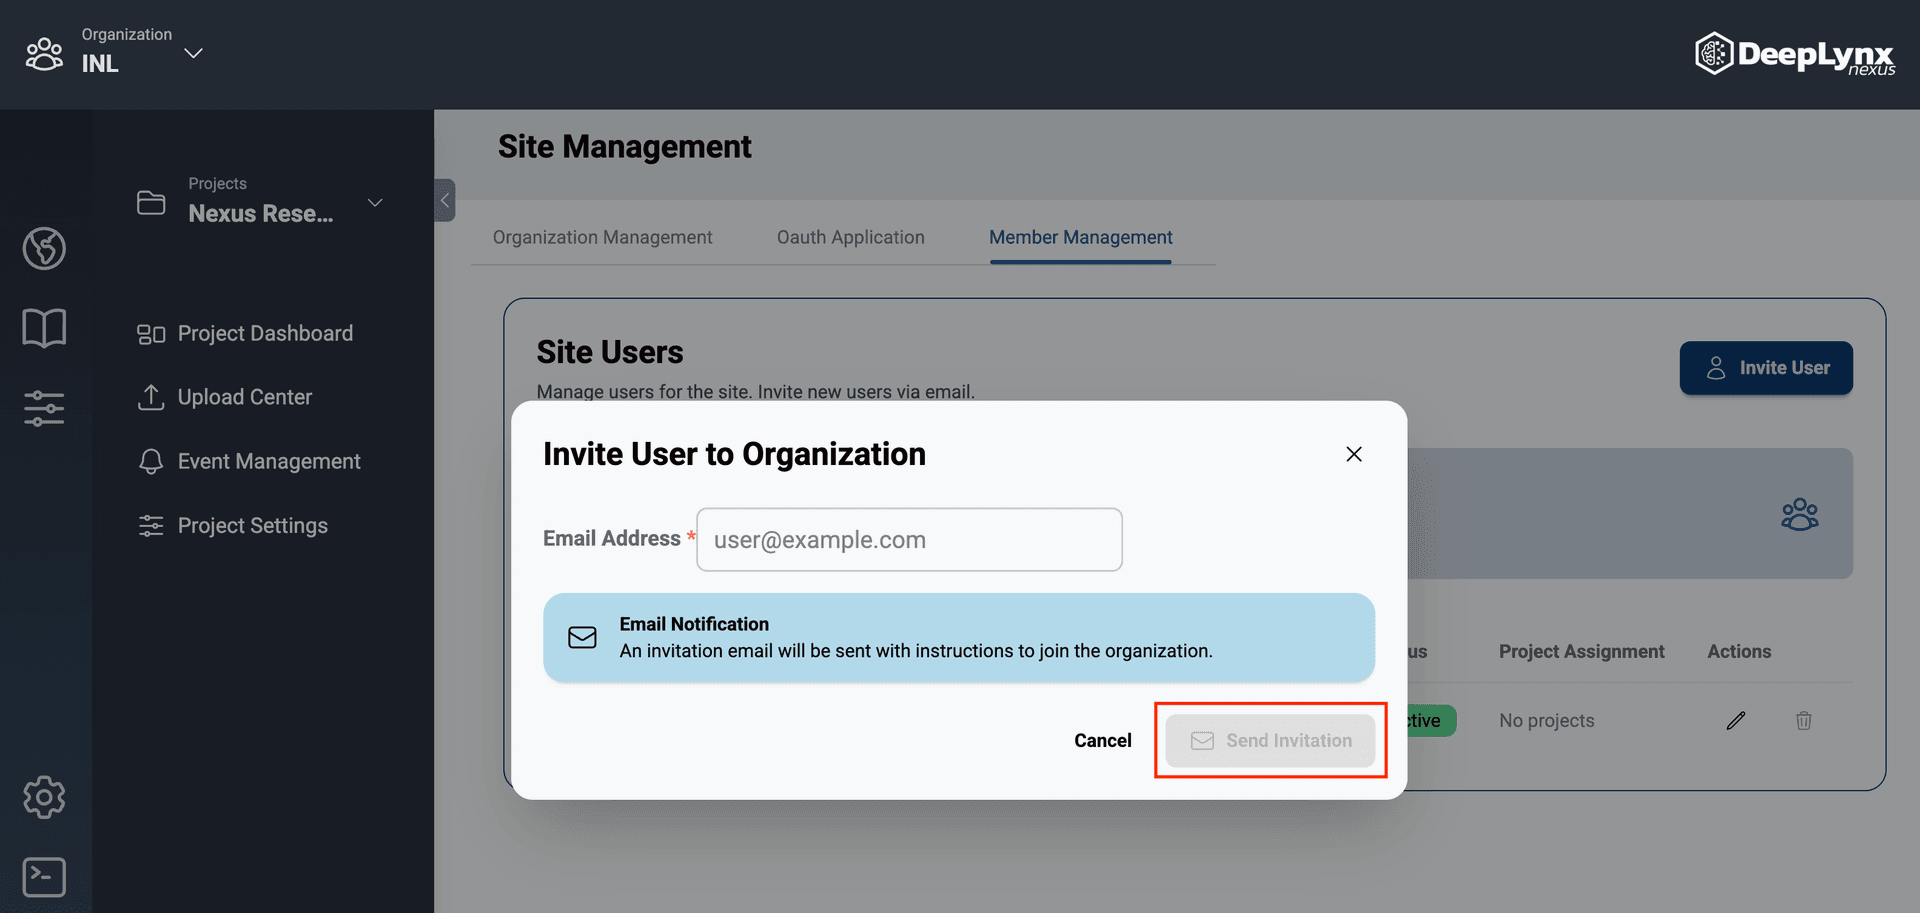This screenshot has height=913, width=1920.
Task: Select the globe icon in the sidebar
Action: (44, 249)
